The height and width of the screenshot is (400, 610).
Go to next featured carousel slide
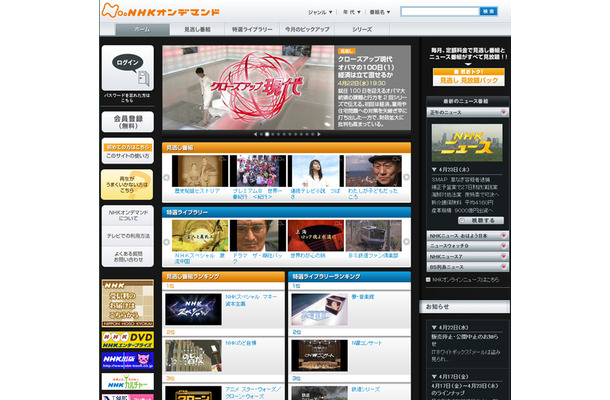(319, 134)
